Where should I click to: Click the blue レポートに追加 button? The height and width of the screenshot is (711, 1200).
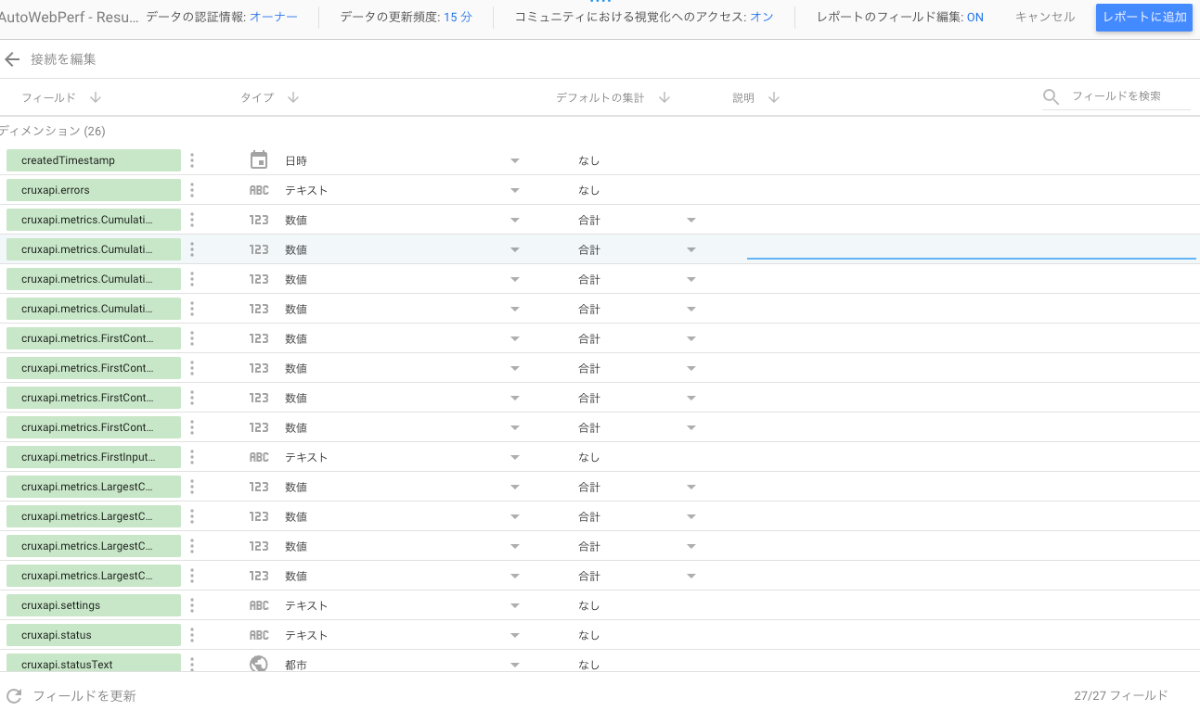tap(1144, 17)
